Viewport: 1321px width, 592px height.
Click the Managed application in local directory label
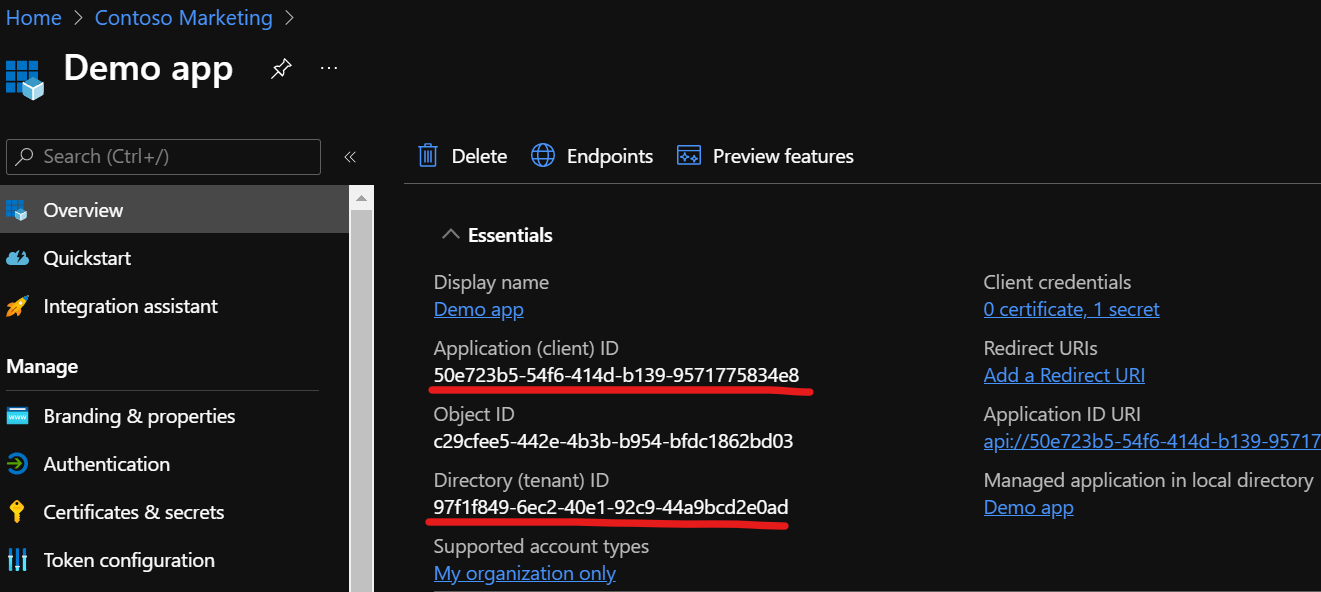[1148, 480]
